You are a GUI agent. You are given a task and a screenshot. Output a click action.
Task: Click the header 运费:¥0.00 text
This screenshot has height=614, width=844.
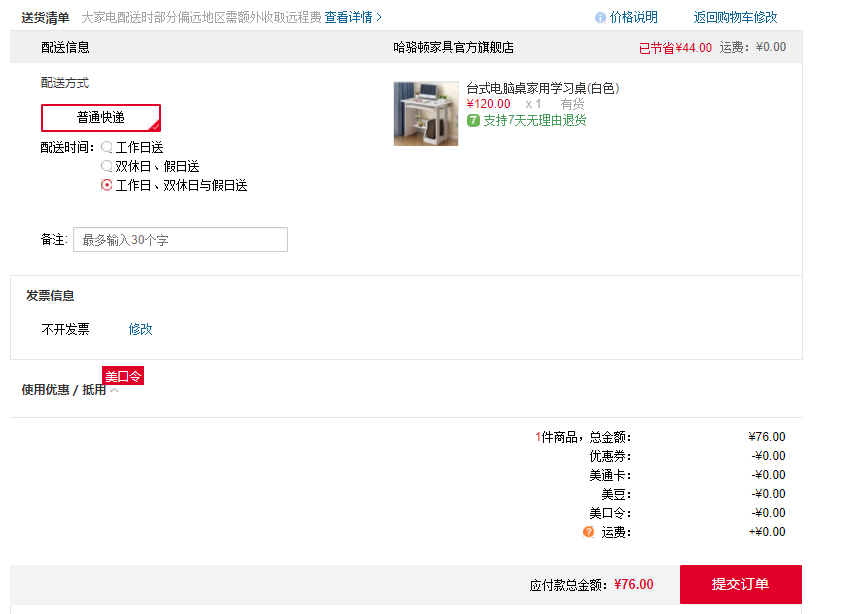(753, 47)
